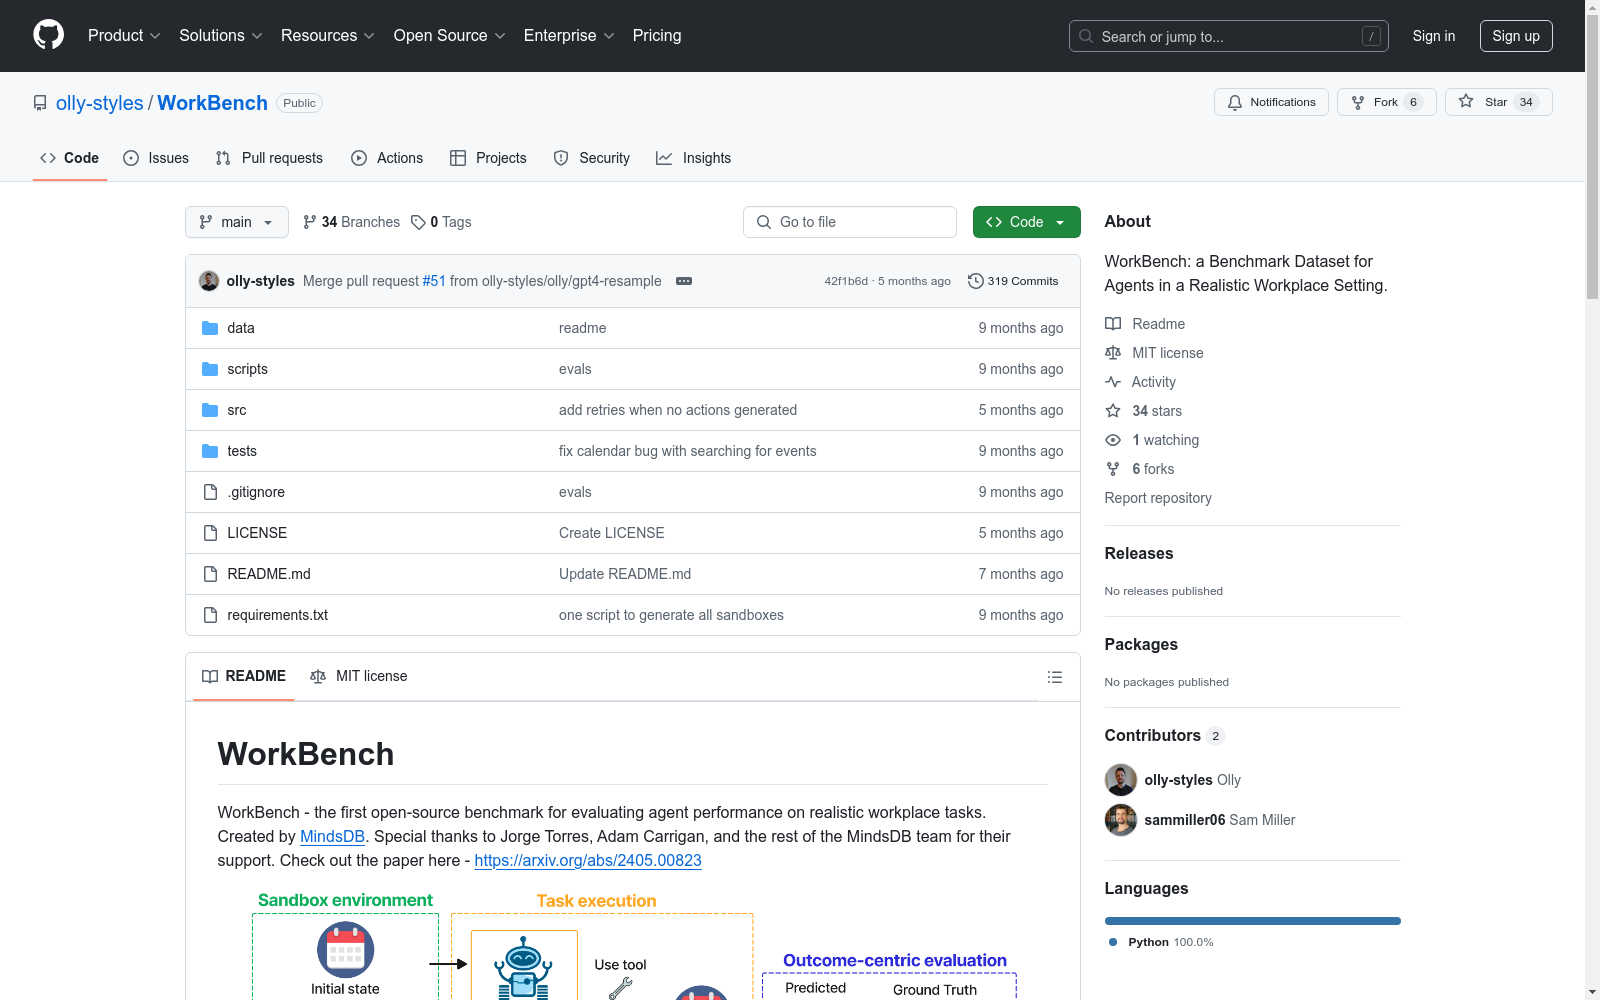The width and height of the screenshot is (1600, 1000).
Task: Click olly-styles contributor avatar
Action: click(x=1121, y=780)
